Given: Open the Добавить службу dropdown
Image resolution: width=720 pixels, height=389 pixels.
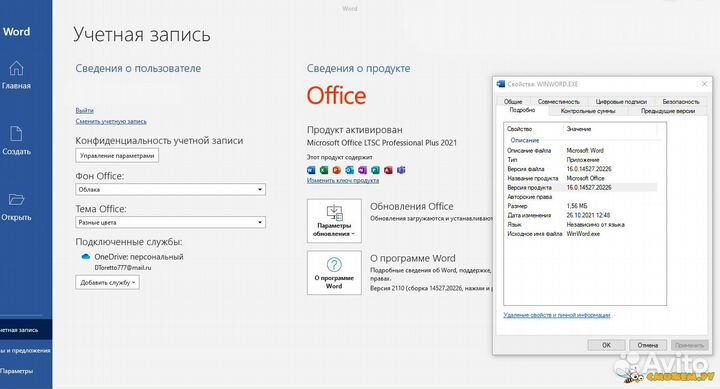Looking at the screenshot, I should click(107, 282).
